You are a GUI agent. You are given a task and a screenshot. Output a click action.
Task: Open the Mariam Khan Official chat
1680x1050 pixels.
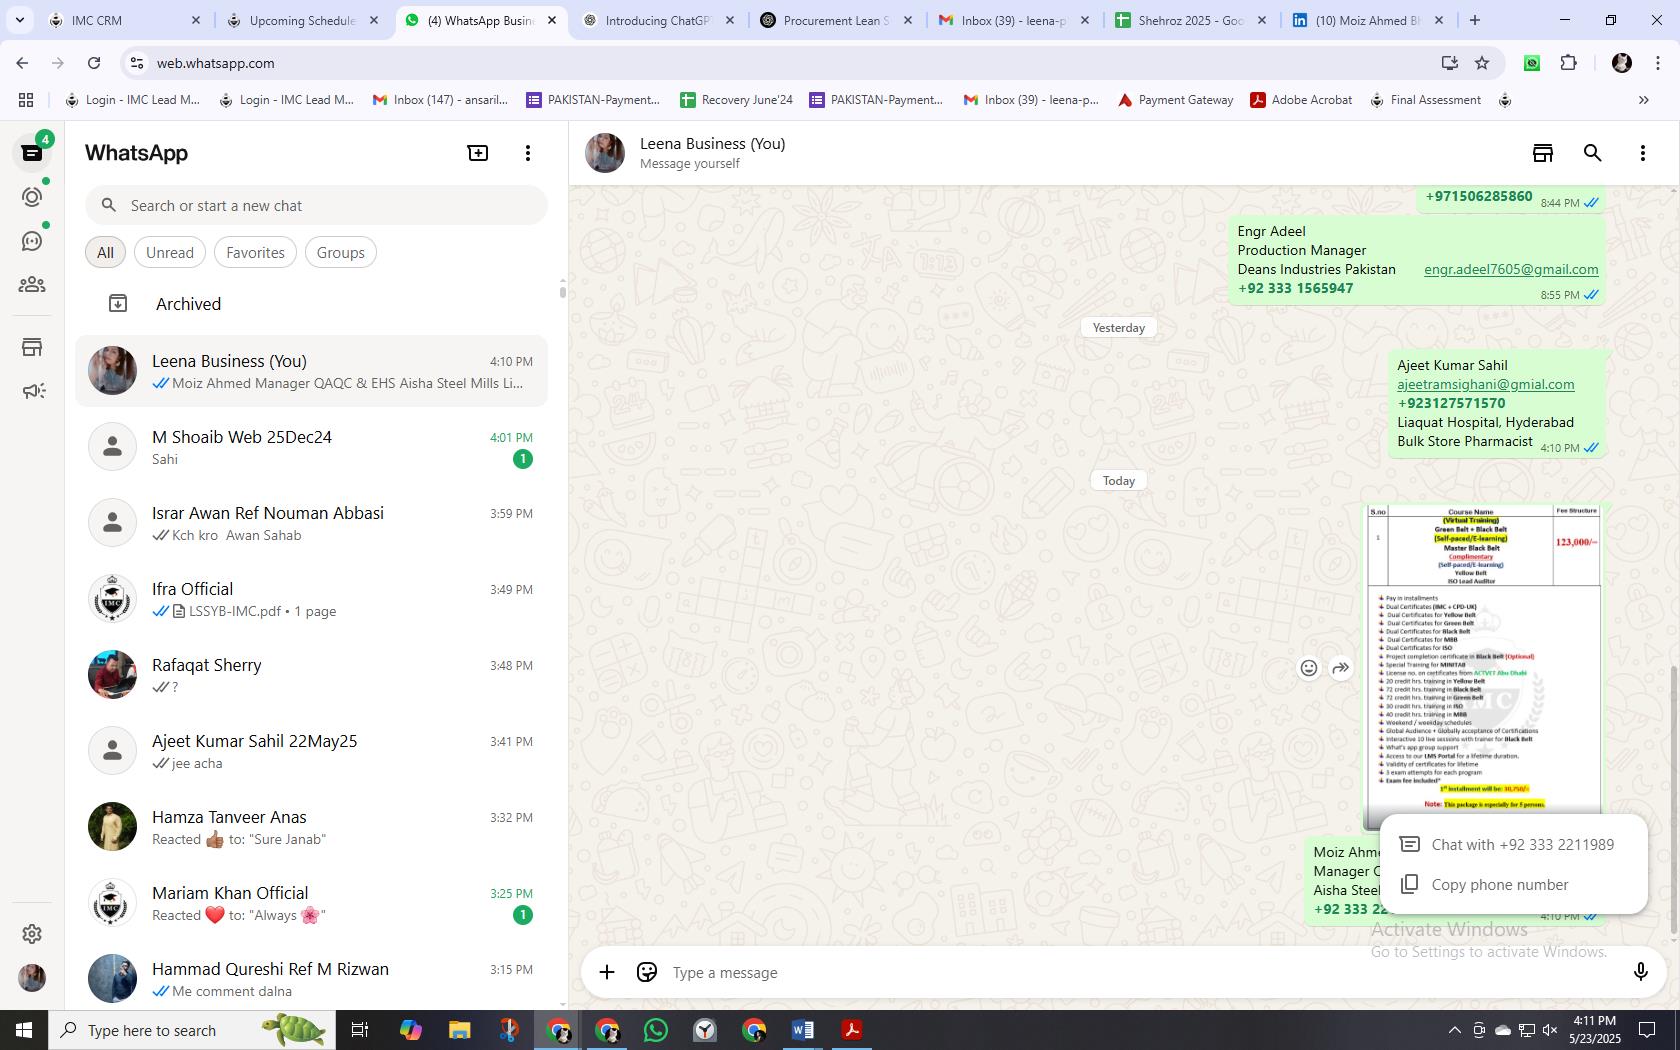(x=312, y=903)
